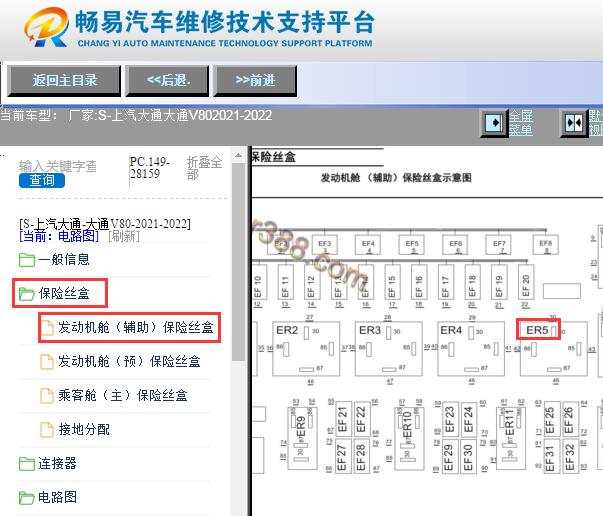Click the 当前车型 vehicle model text
The height and width of the screenshot is (516, 603).
tap(137, 115)
